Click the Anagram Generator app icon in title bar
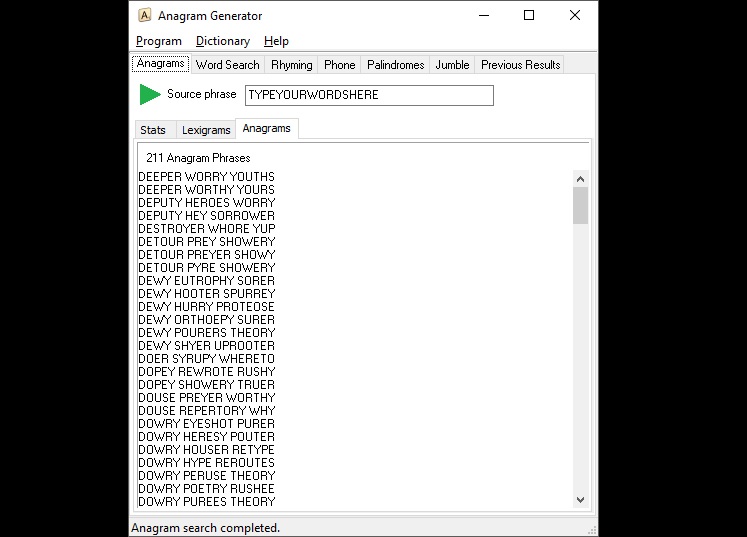The image size is (747, 537). (144, 15)
